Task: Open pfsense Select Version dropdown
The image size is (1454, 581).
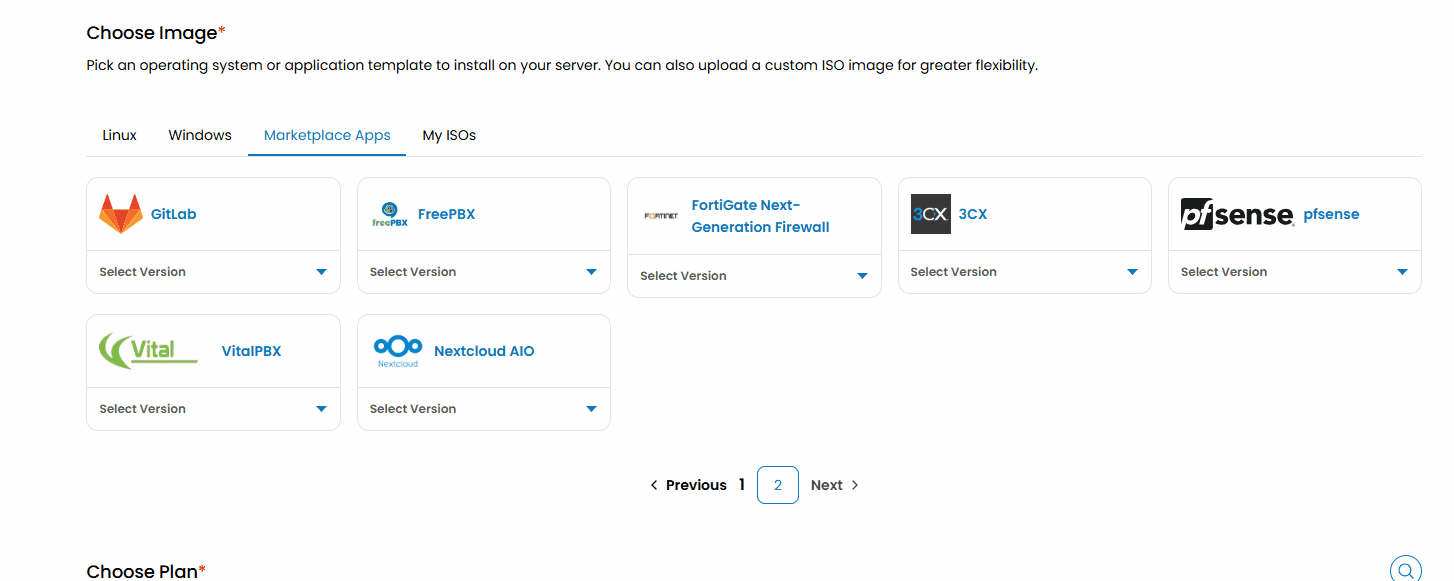Action: (x=1294, y=272)
